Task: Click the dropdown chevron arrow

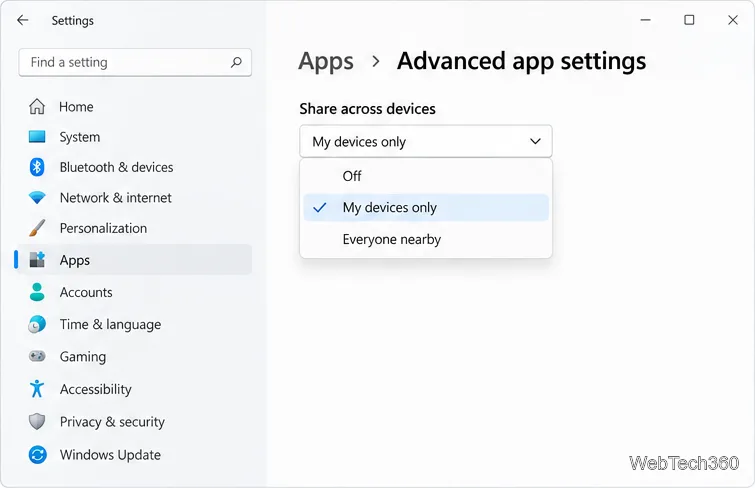Action: tap(535, 141)
